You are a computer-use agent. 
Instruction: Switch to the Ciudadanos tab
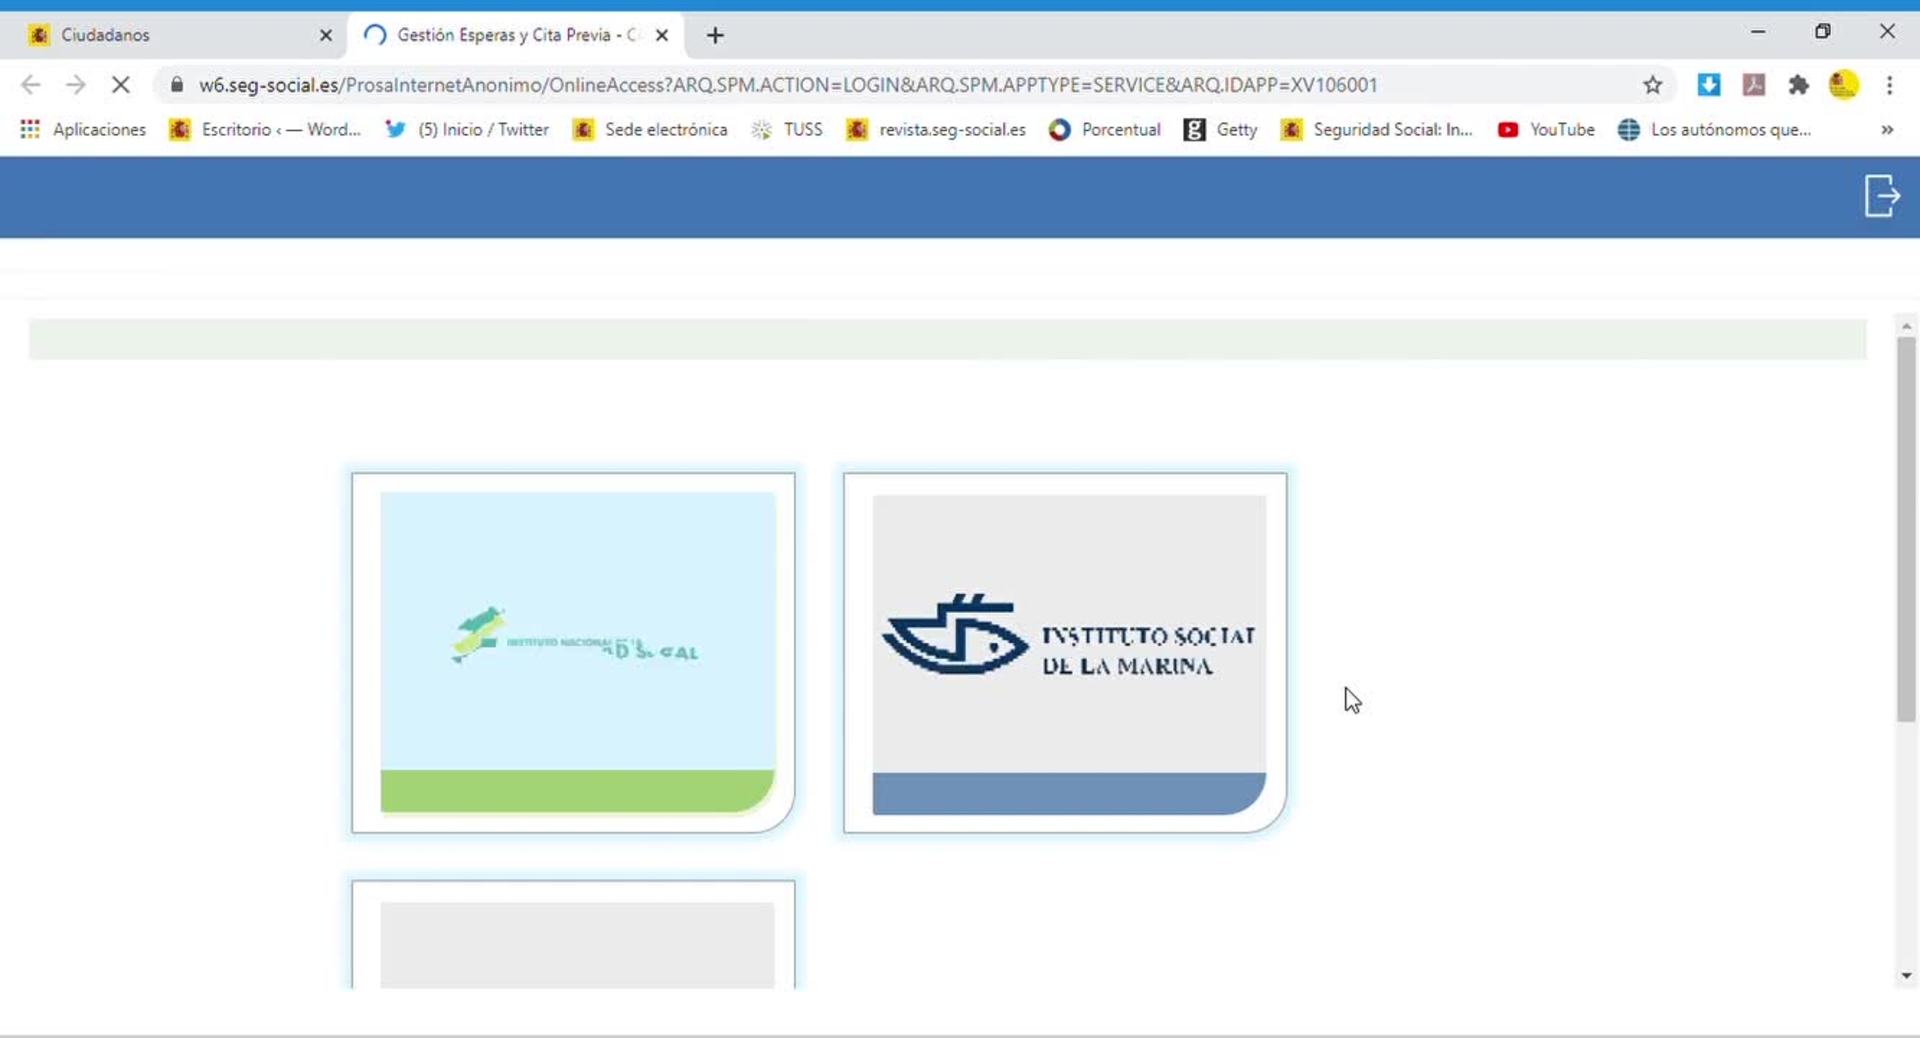(170, 35)
